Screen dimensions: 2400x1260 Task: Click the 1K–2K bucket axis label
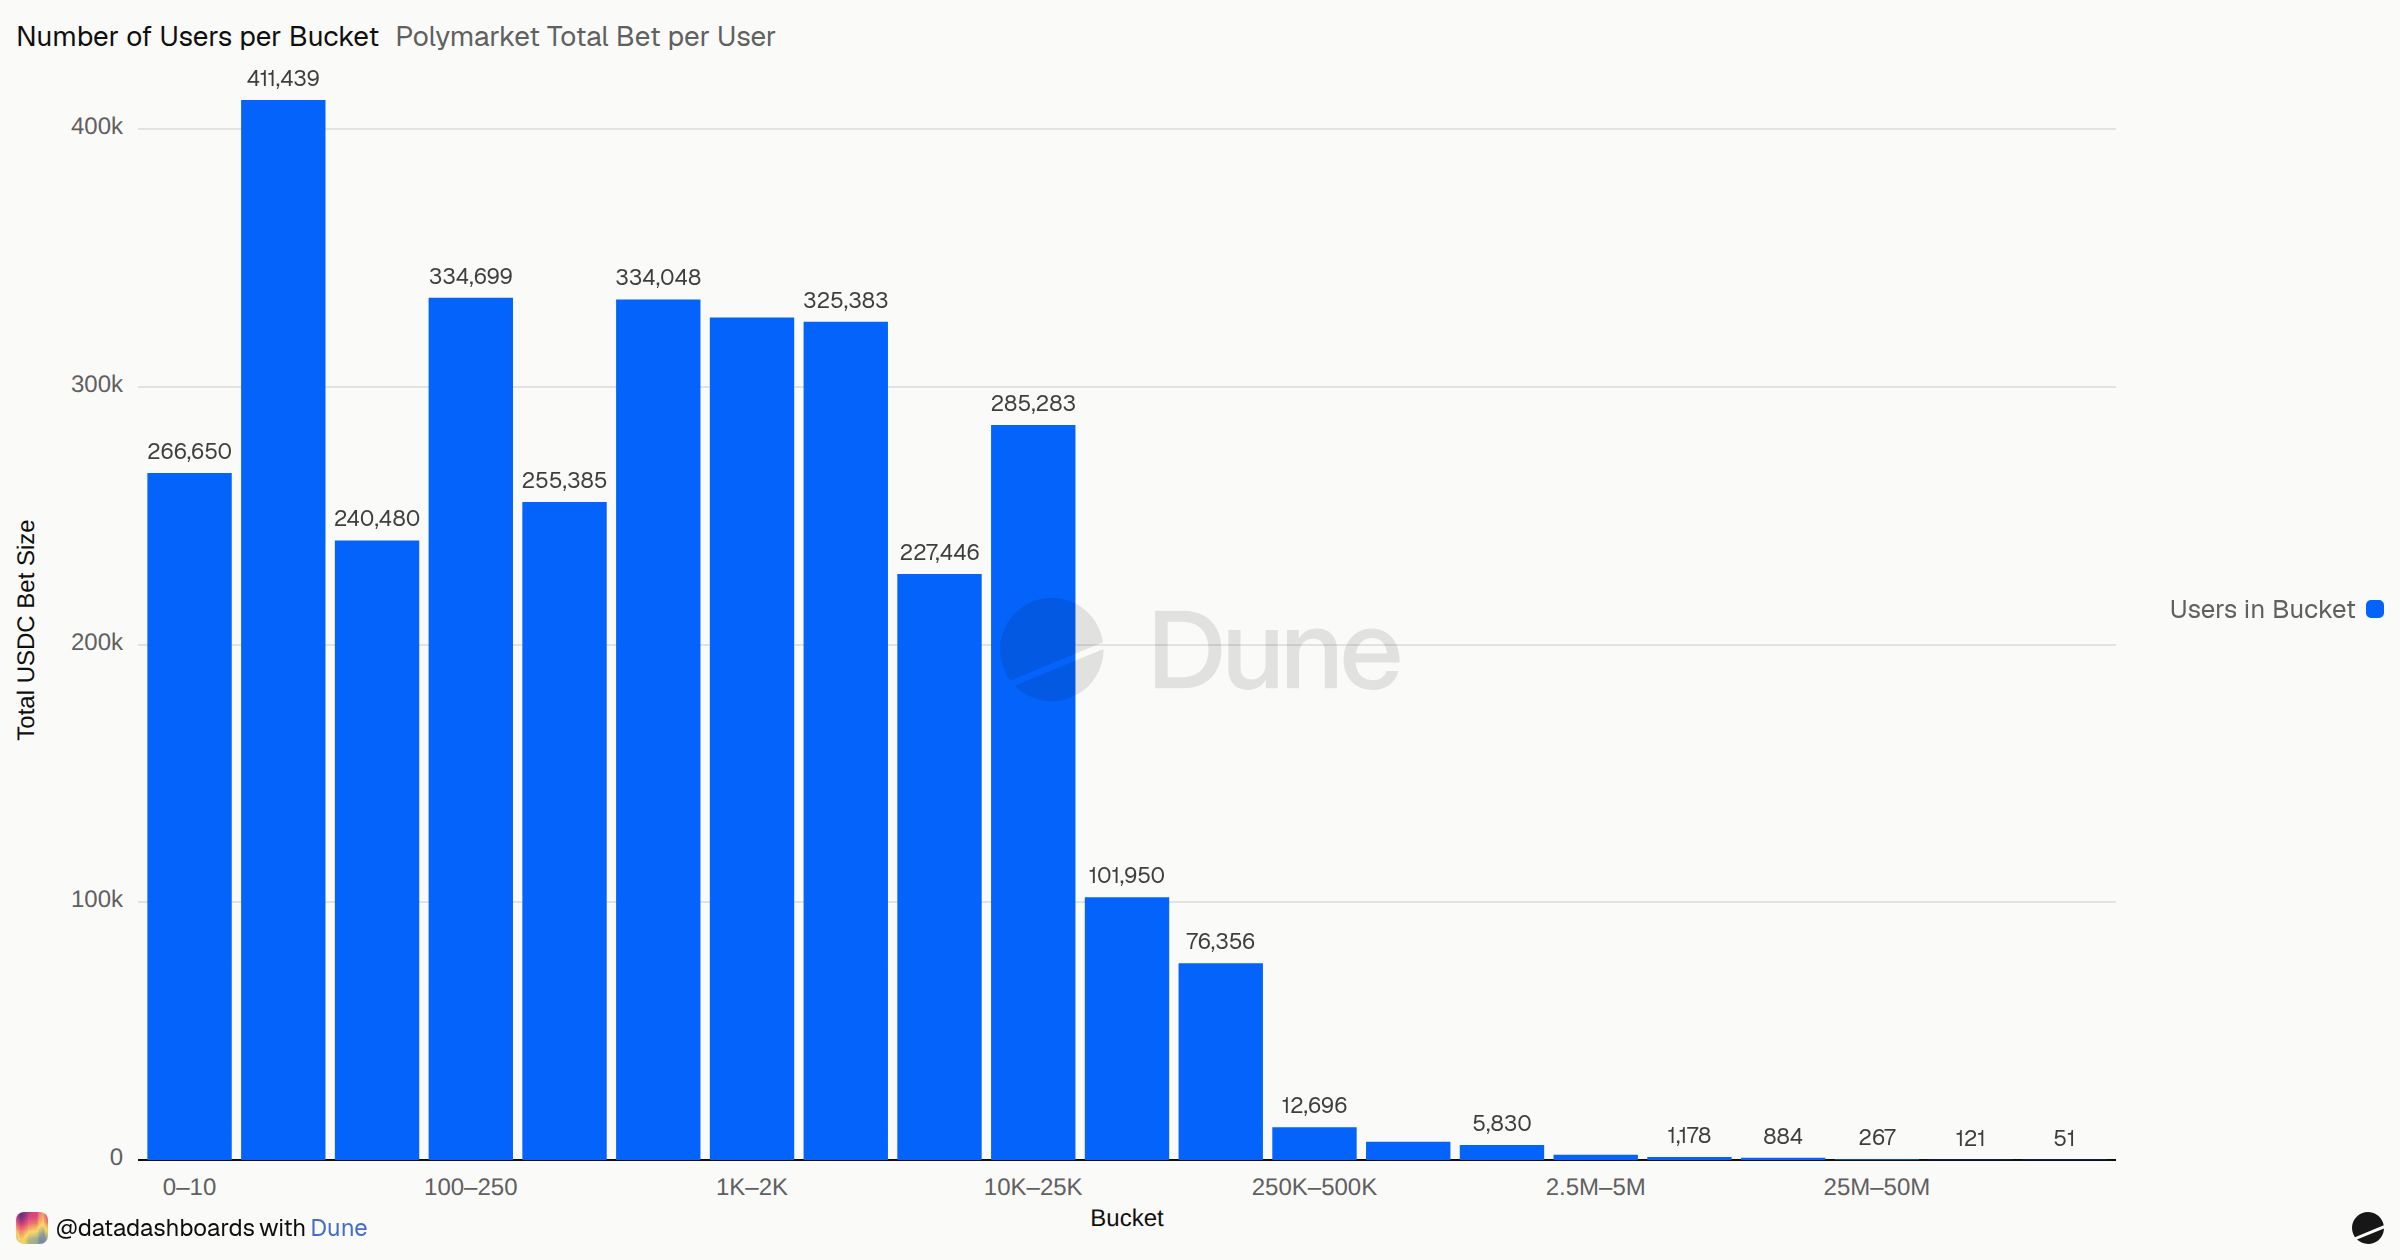point(752,1187)
